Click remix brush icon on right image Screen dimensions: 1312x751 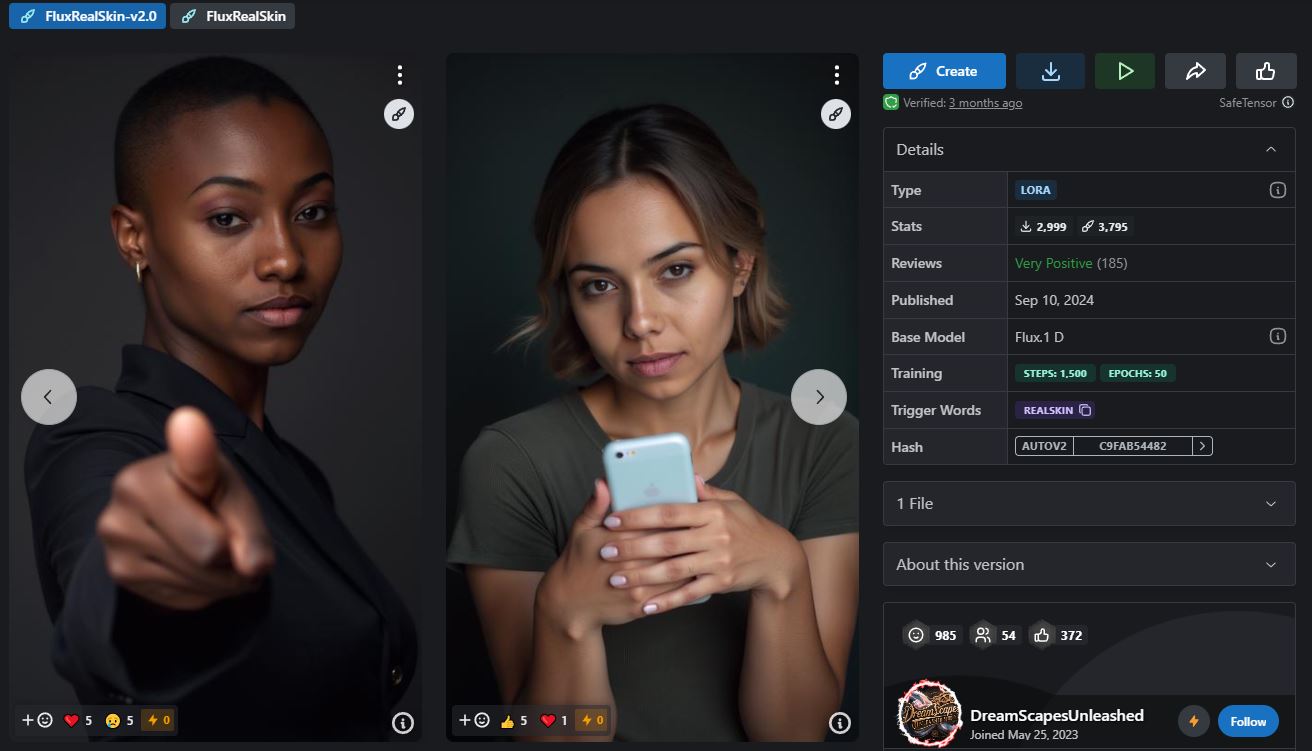pos(835,114)
